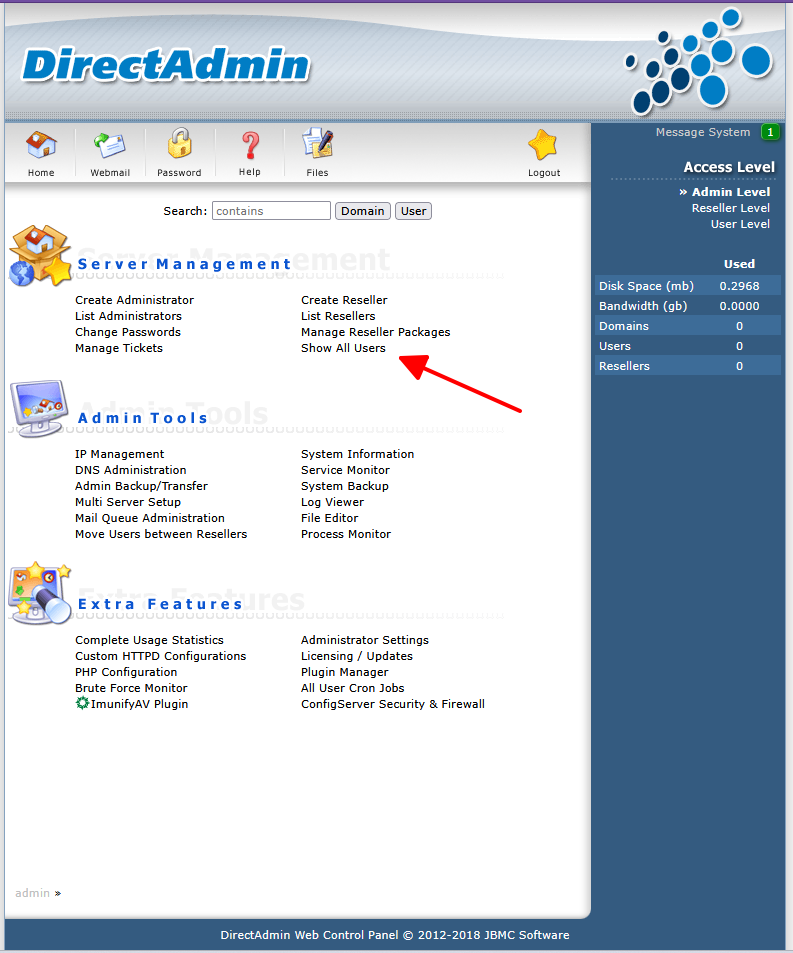The height and width of the screenshot is (953, 793).
Task: Open Create Reseller
Action: tap(344, 300)
